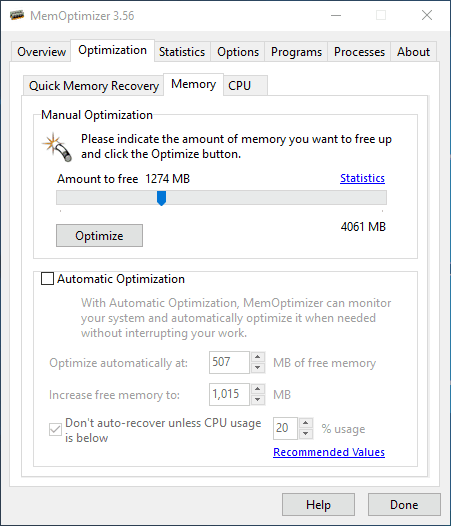Open the Processes tab
This screenshot has height=526, width=451.
click(359, 52)
